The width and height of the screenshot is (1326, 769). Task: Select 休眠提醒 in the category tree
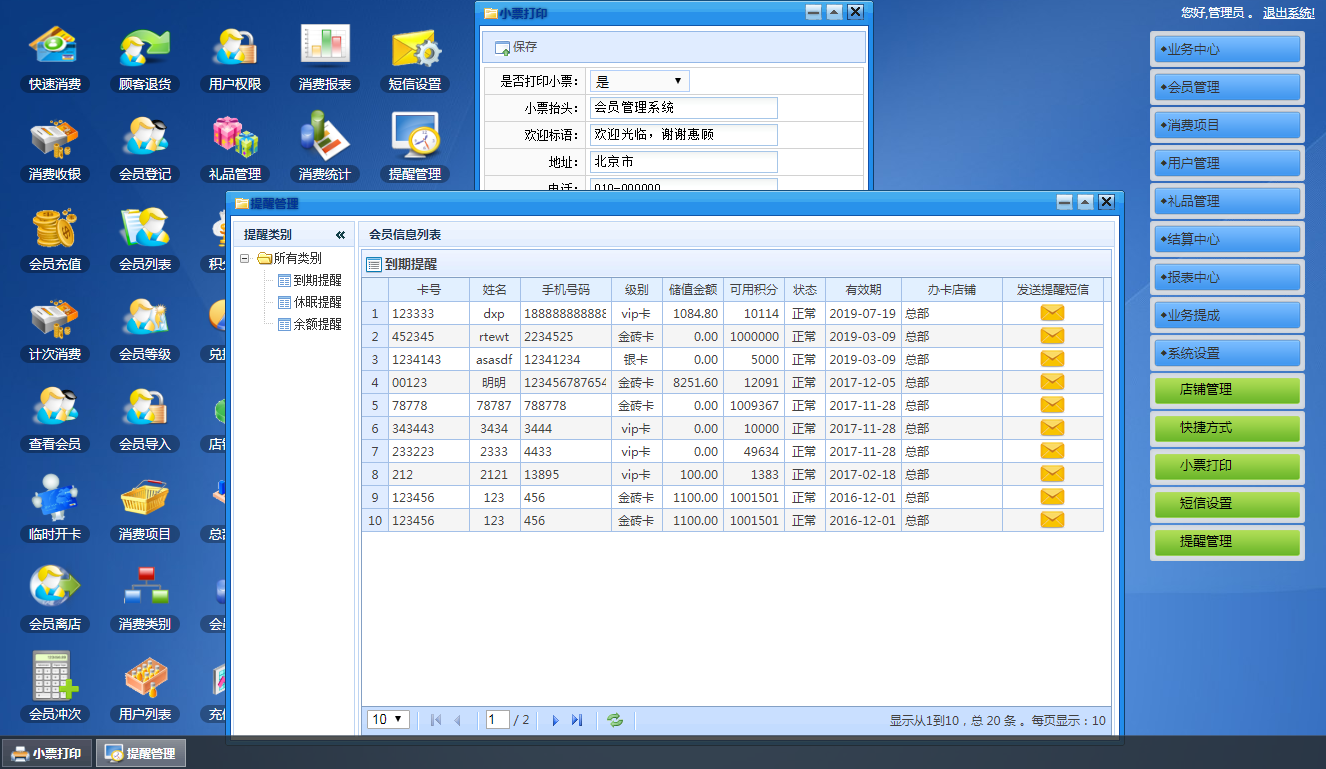click(x=316, y=302)
